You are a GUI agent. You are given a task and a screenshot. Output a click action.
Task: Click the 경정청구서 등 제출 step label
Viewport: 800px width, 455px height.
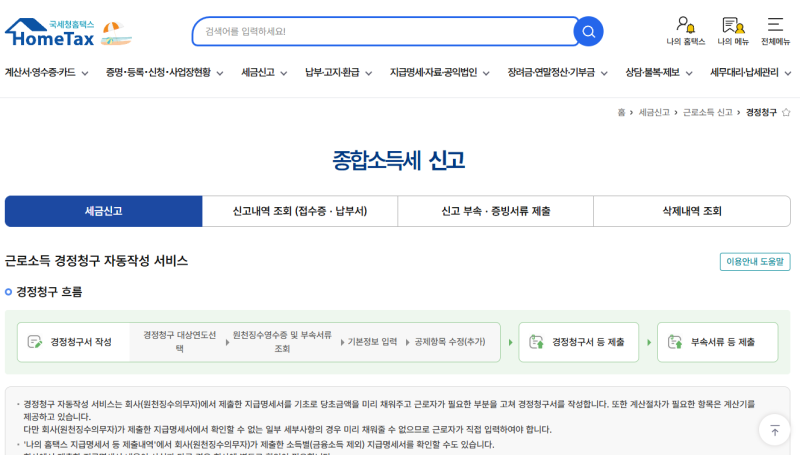tap(588, 342)
